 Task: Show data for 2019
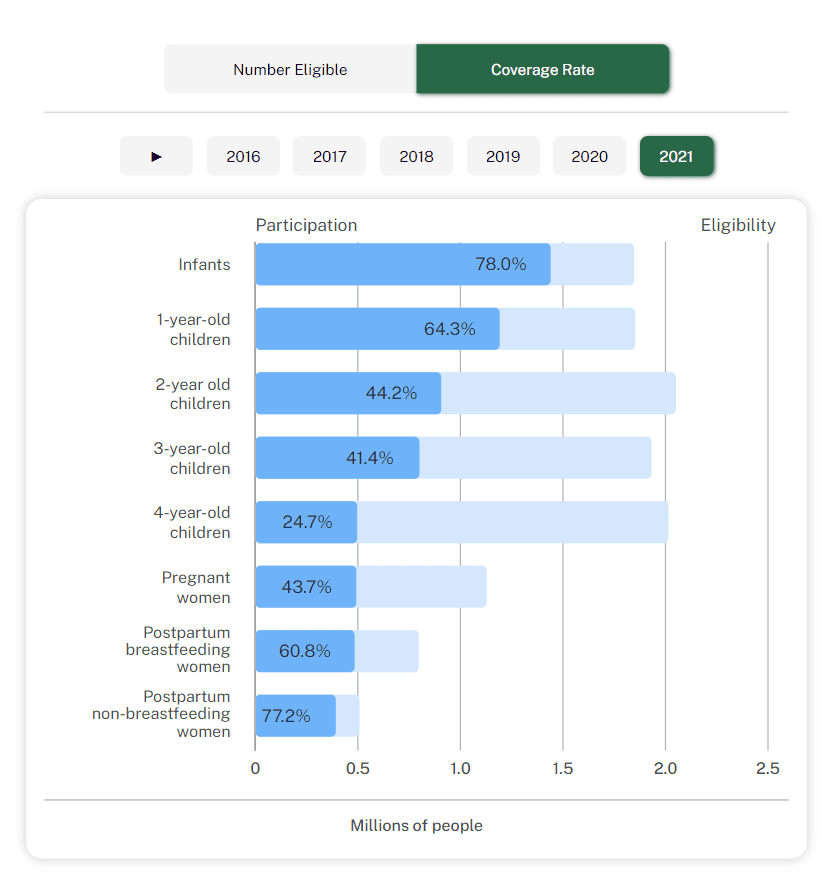[503, 156]
